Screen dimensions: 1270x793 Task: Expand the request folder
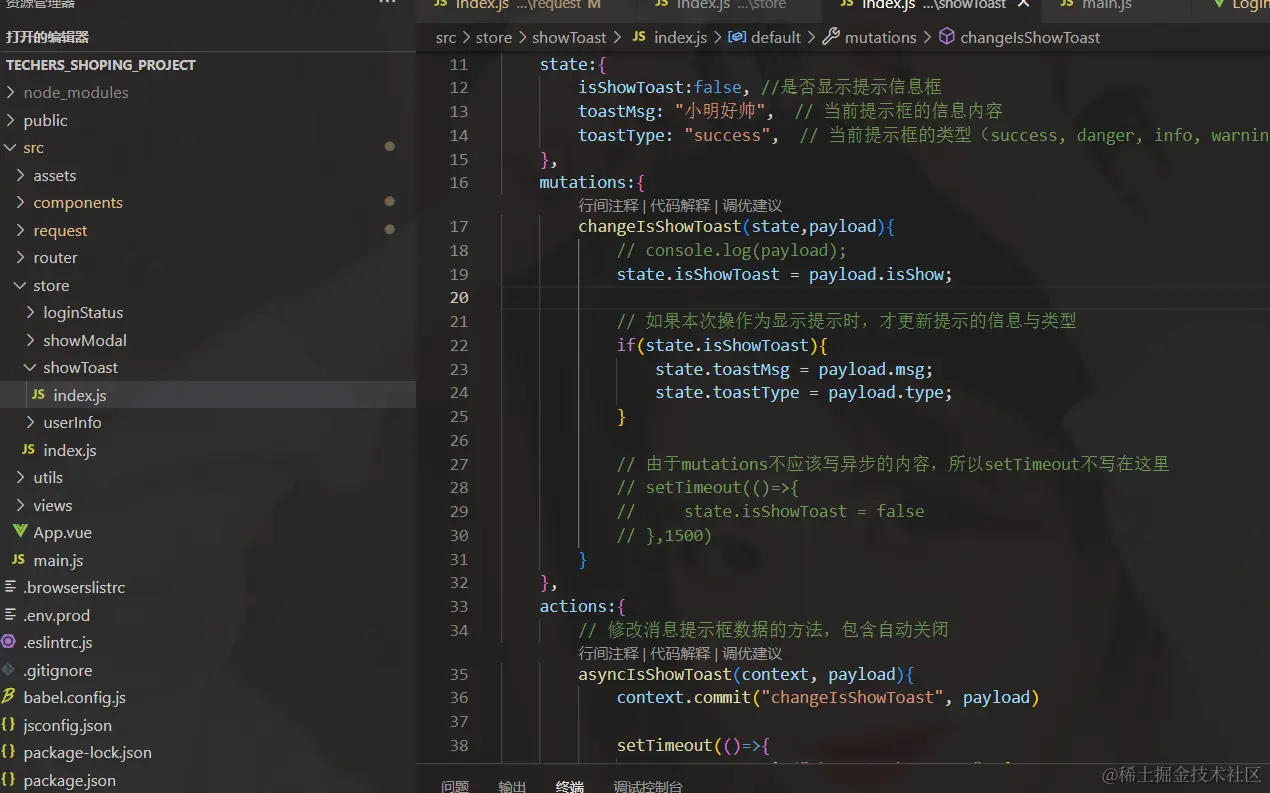tap(21, 230)
